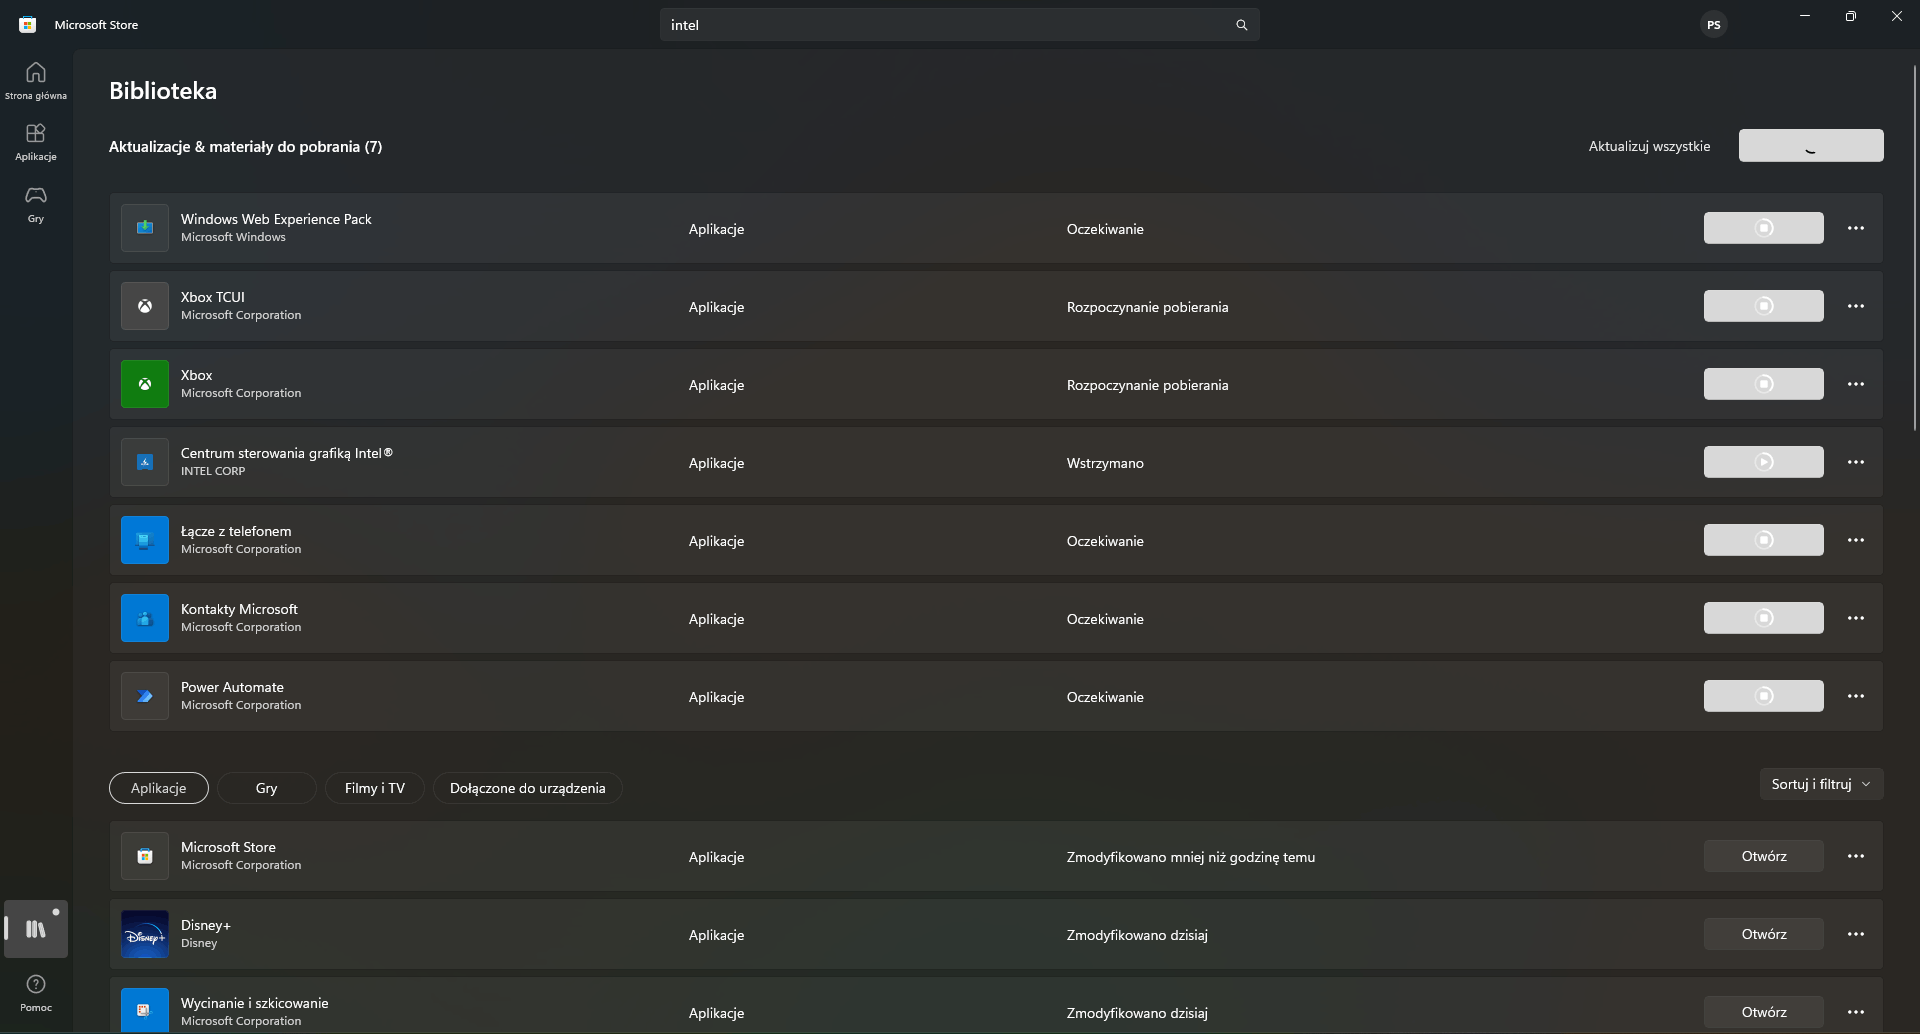The width and height of the screenshot is (1920, 1034).
Task: Open more options for Kontakty Microsoft
Action: (x=1856, y=618)
